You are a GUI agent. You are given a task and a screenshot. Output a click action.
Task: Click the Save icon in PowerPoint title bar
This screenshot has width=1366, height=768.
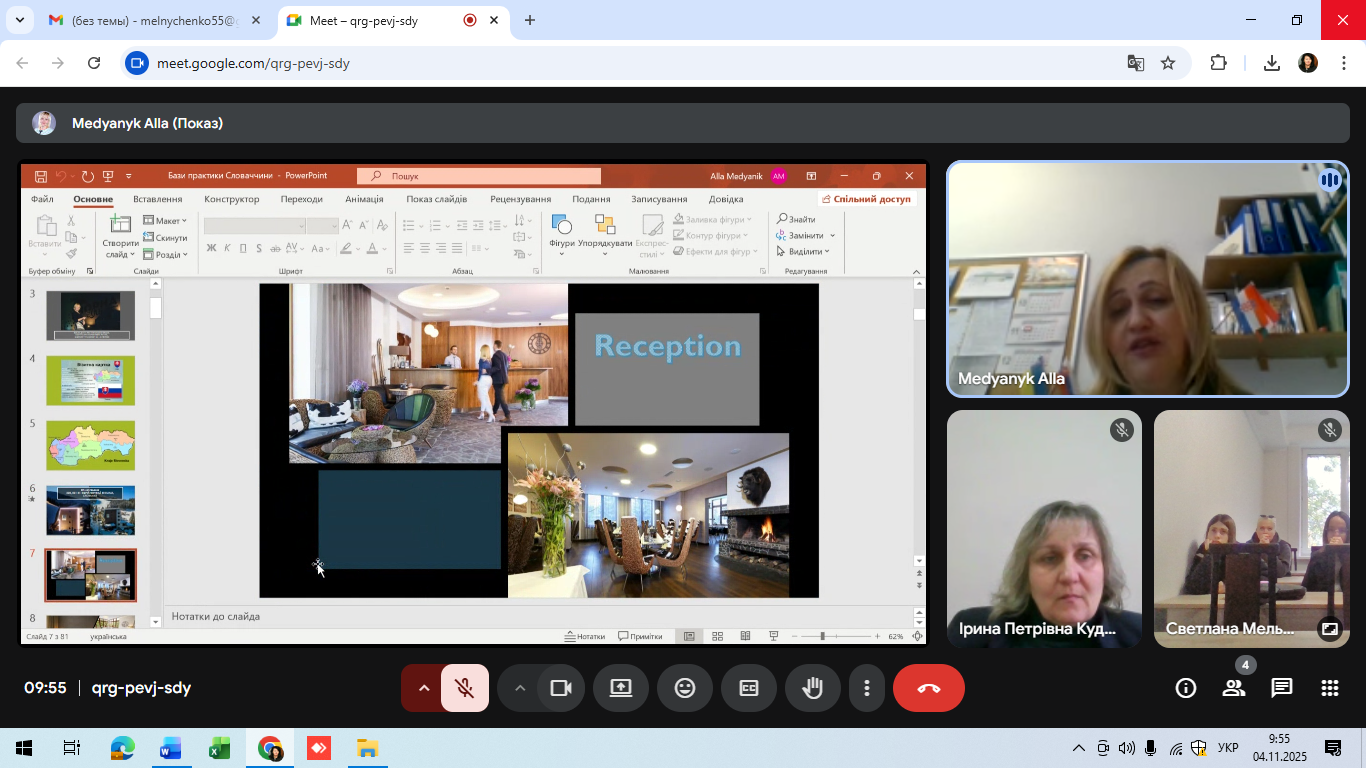[x=41, y=176]
